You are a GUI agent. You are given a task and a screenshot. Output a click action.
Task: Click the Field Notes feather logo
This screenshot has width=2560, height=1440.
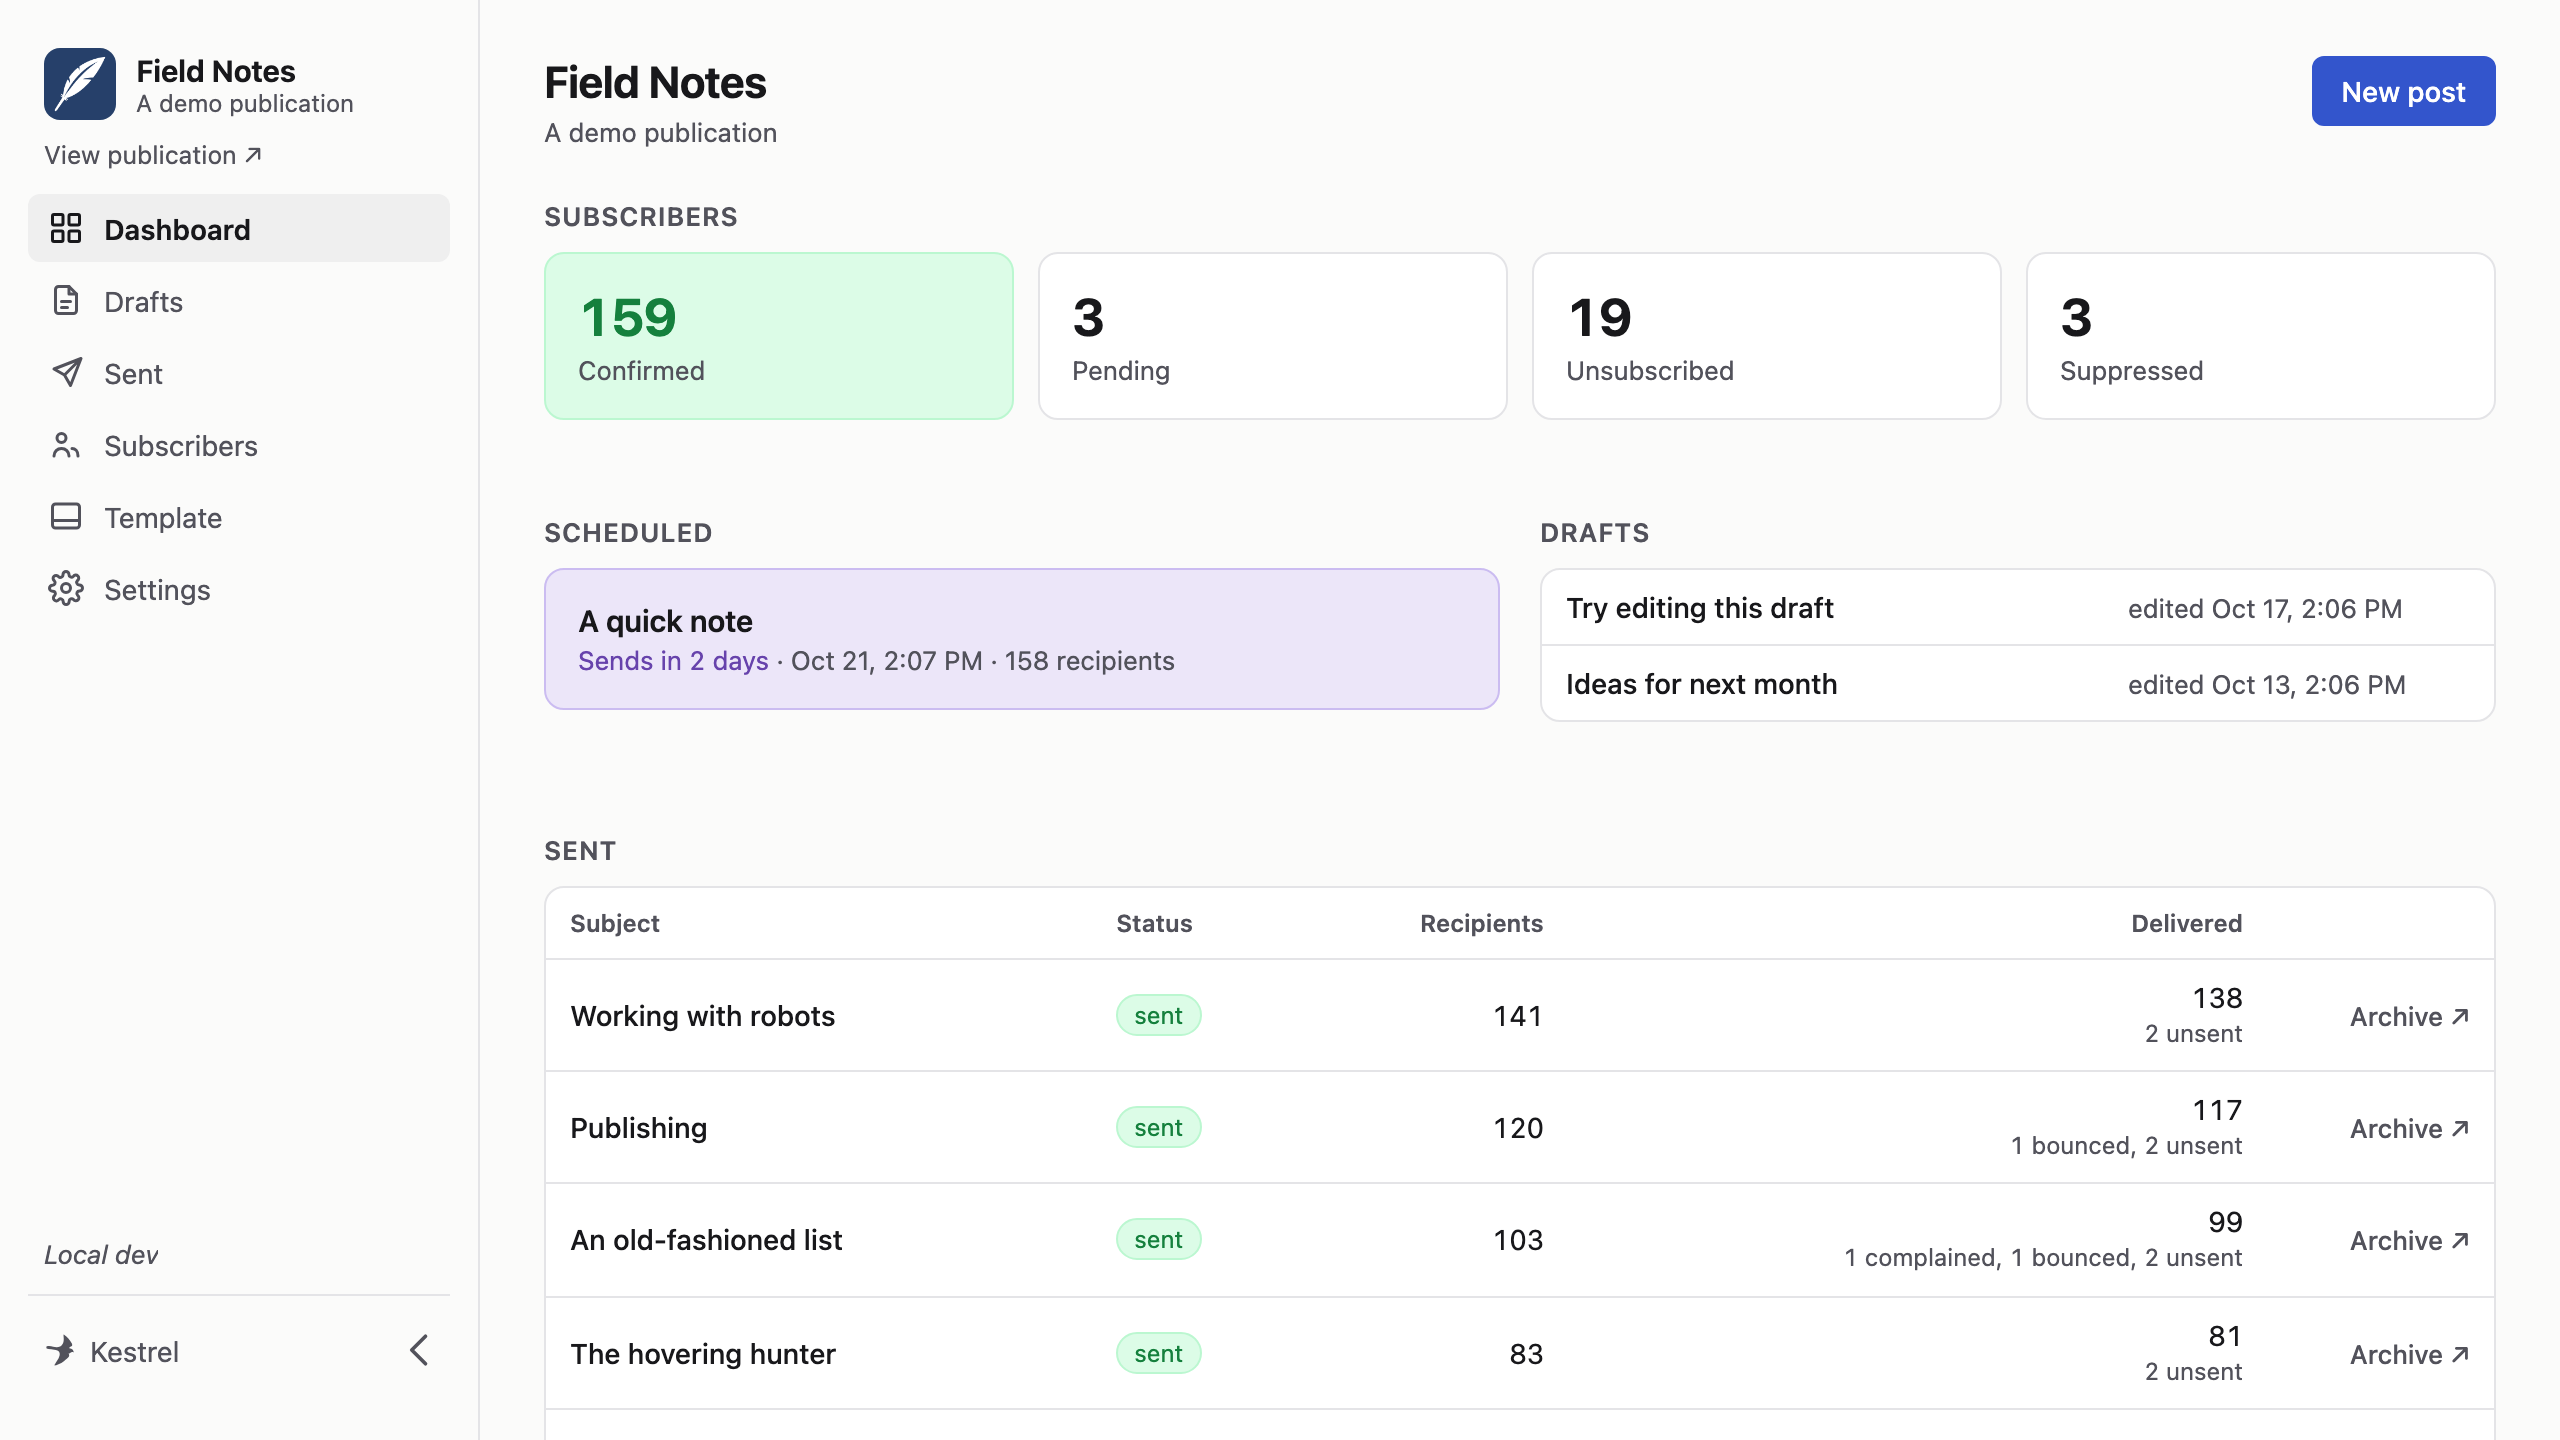pos(80,84)
